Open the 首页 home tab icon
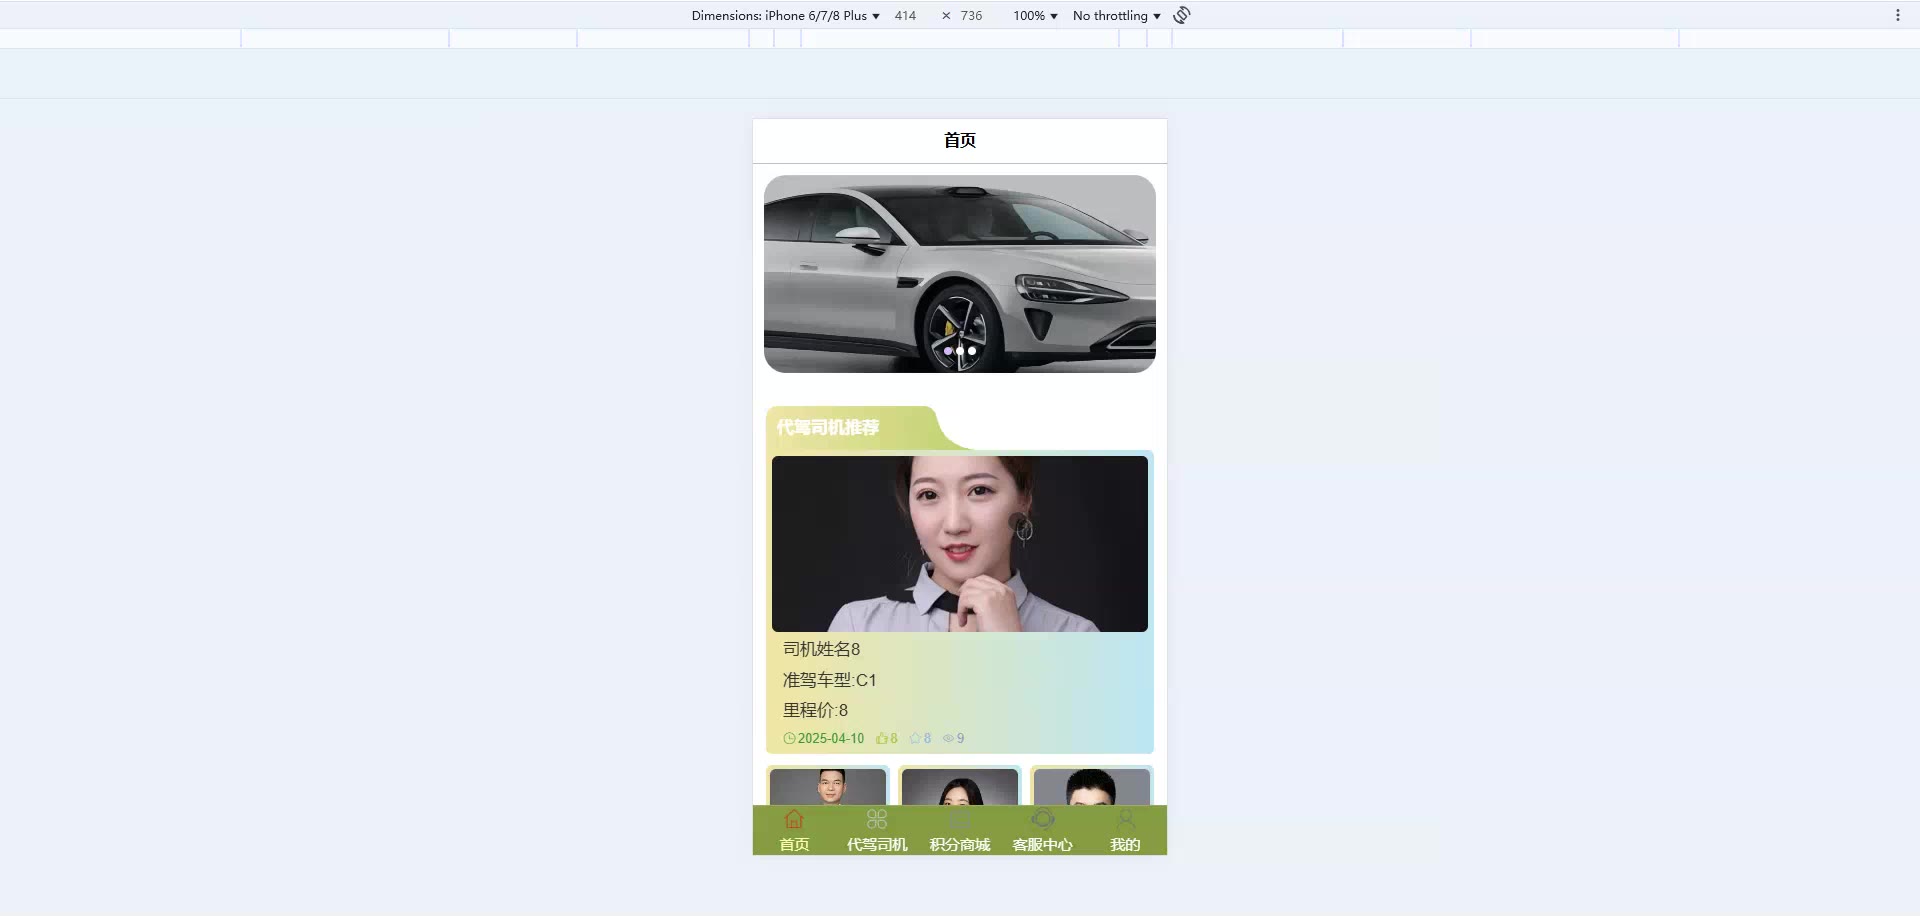1920x916 pixels. (x=794, y=820)
